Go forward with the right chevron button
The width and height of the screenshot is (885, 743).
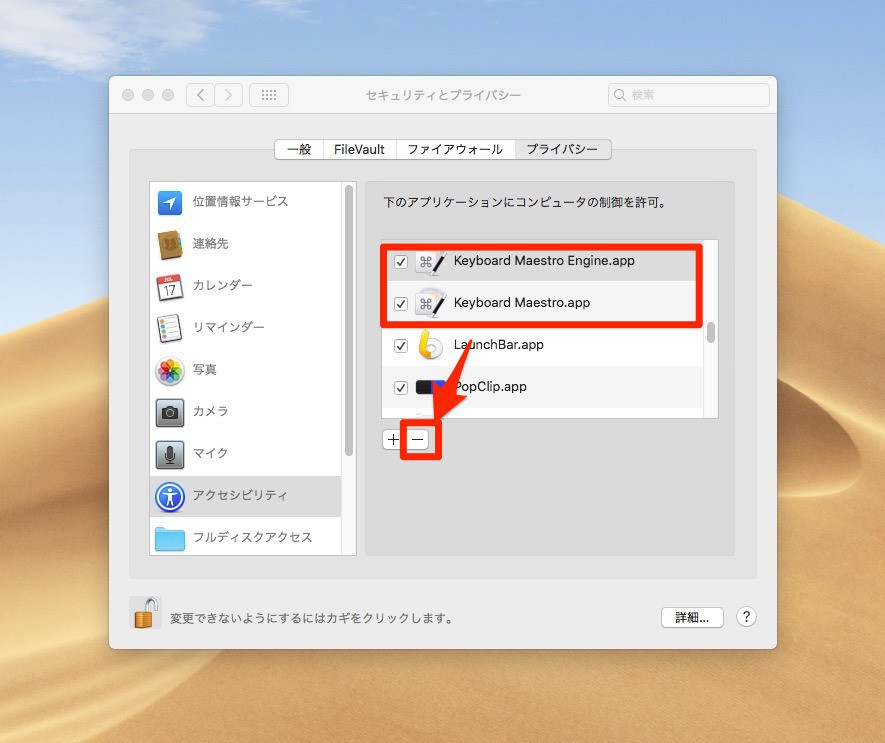tap(229, 95)
